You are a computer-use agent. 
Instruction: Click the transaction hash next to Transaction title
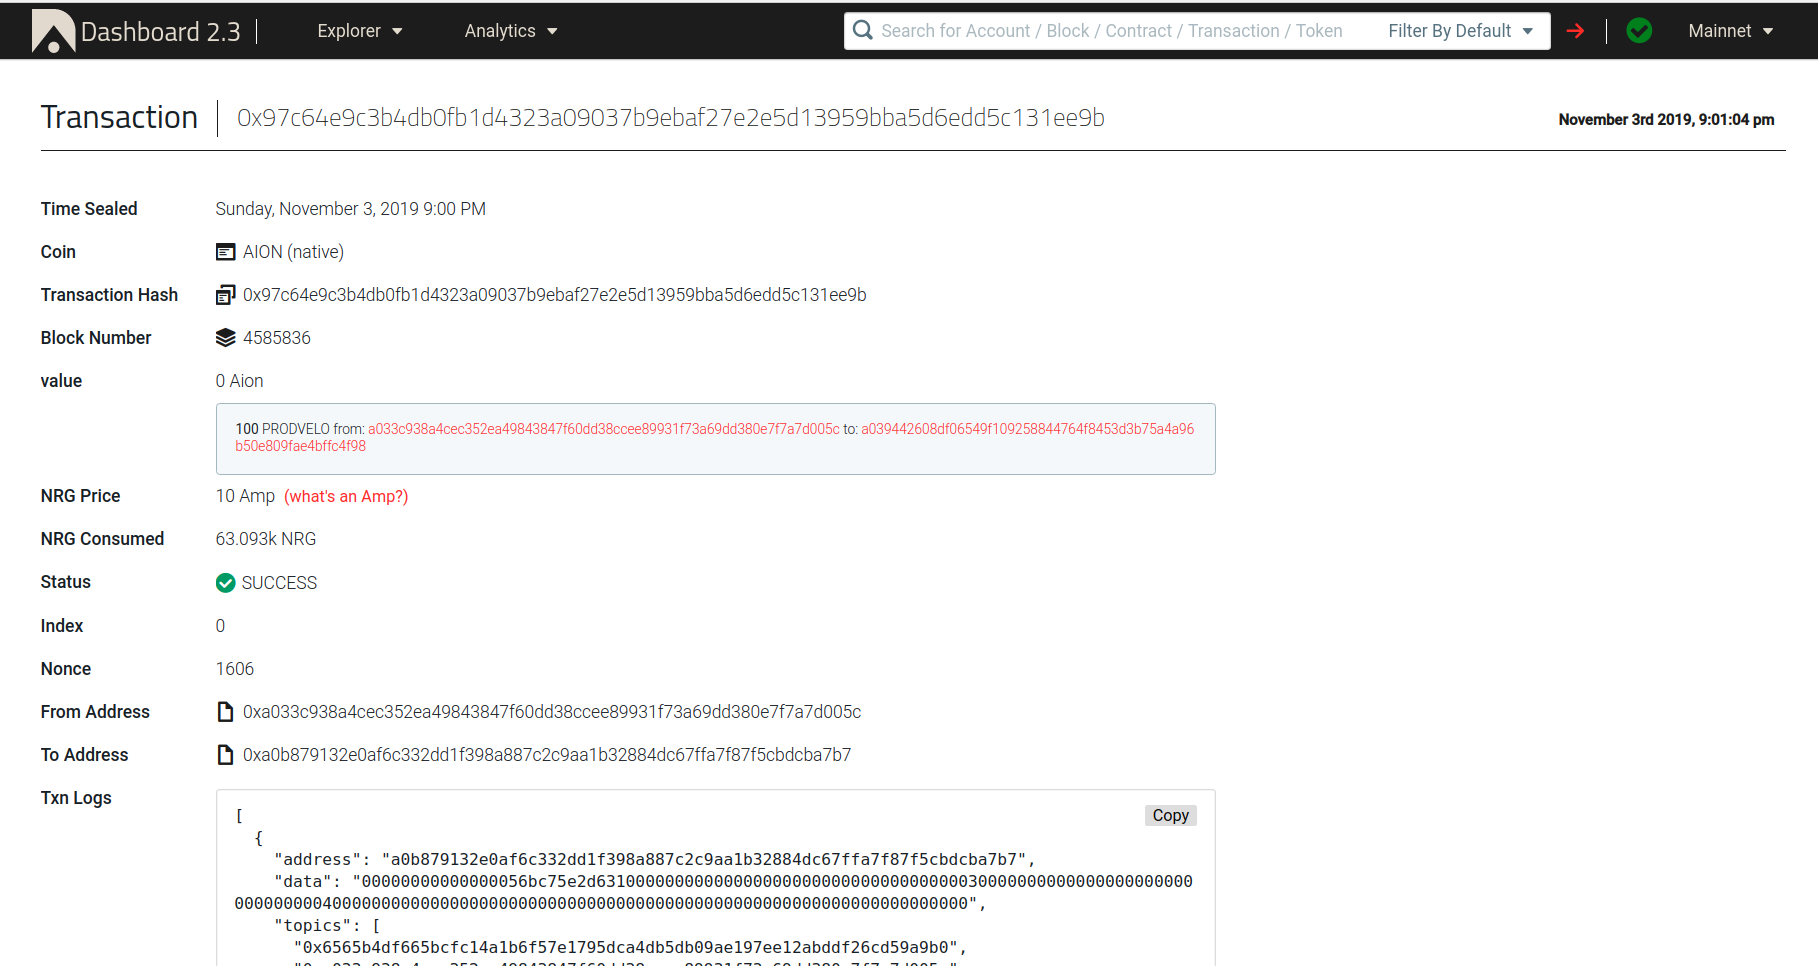669,117
